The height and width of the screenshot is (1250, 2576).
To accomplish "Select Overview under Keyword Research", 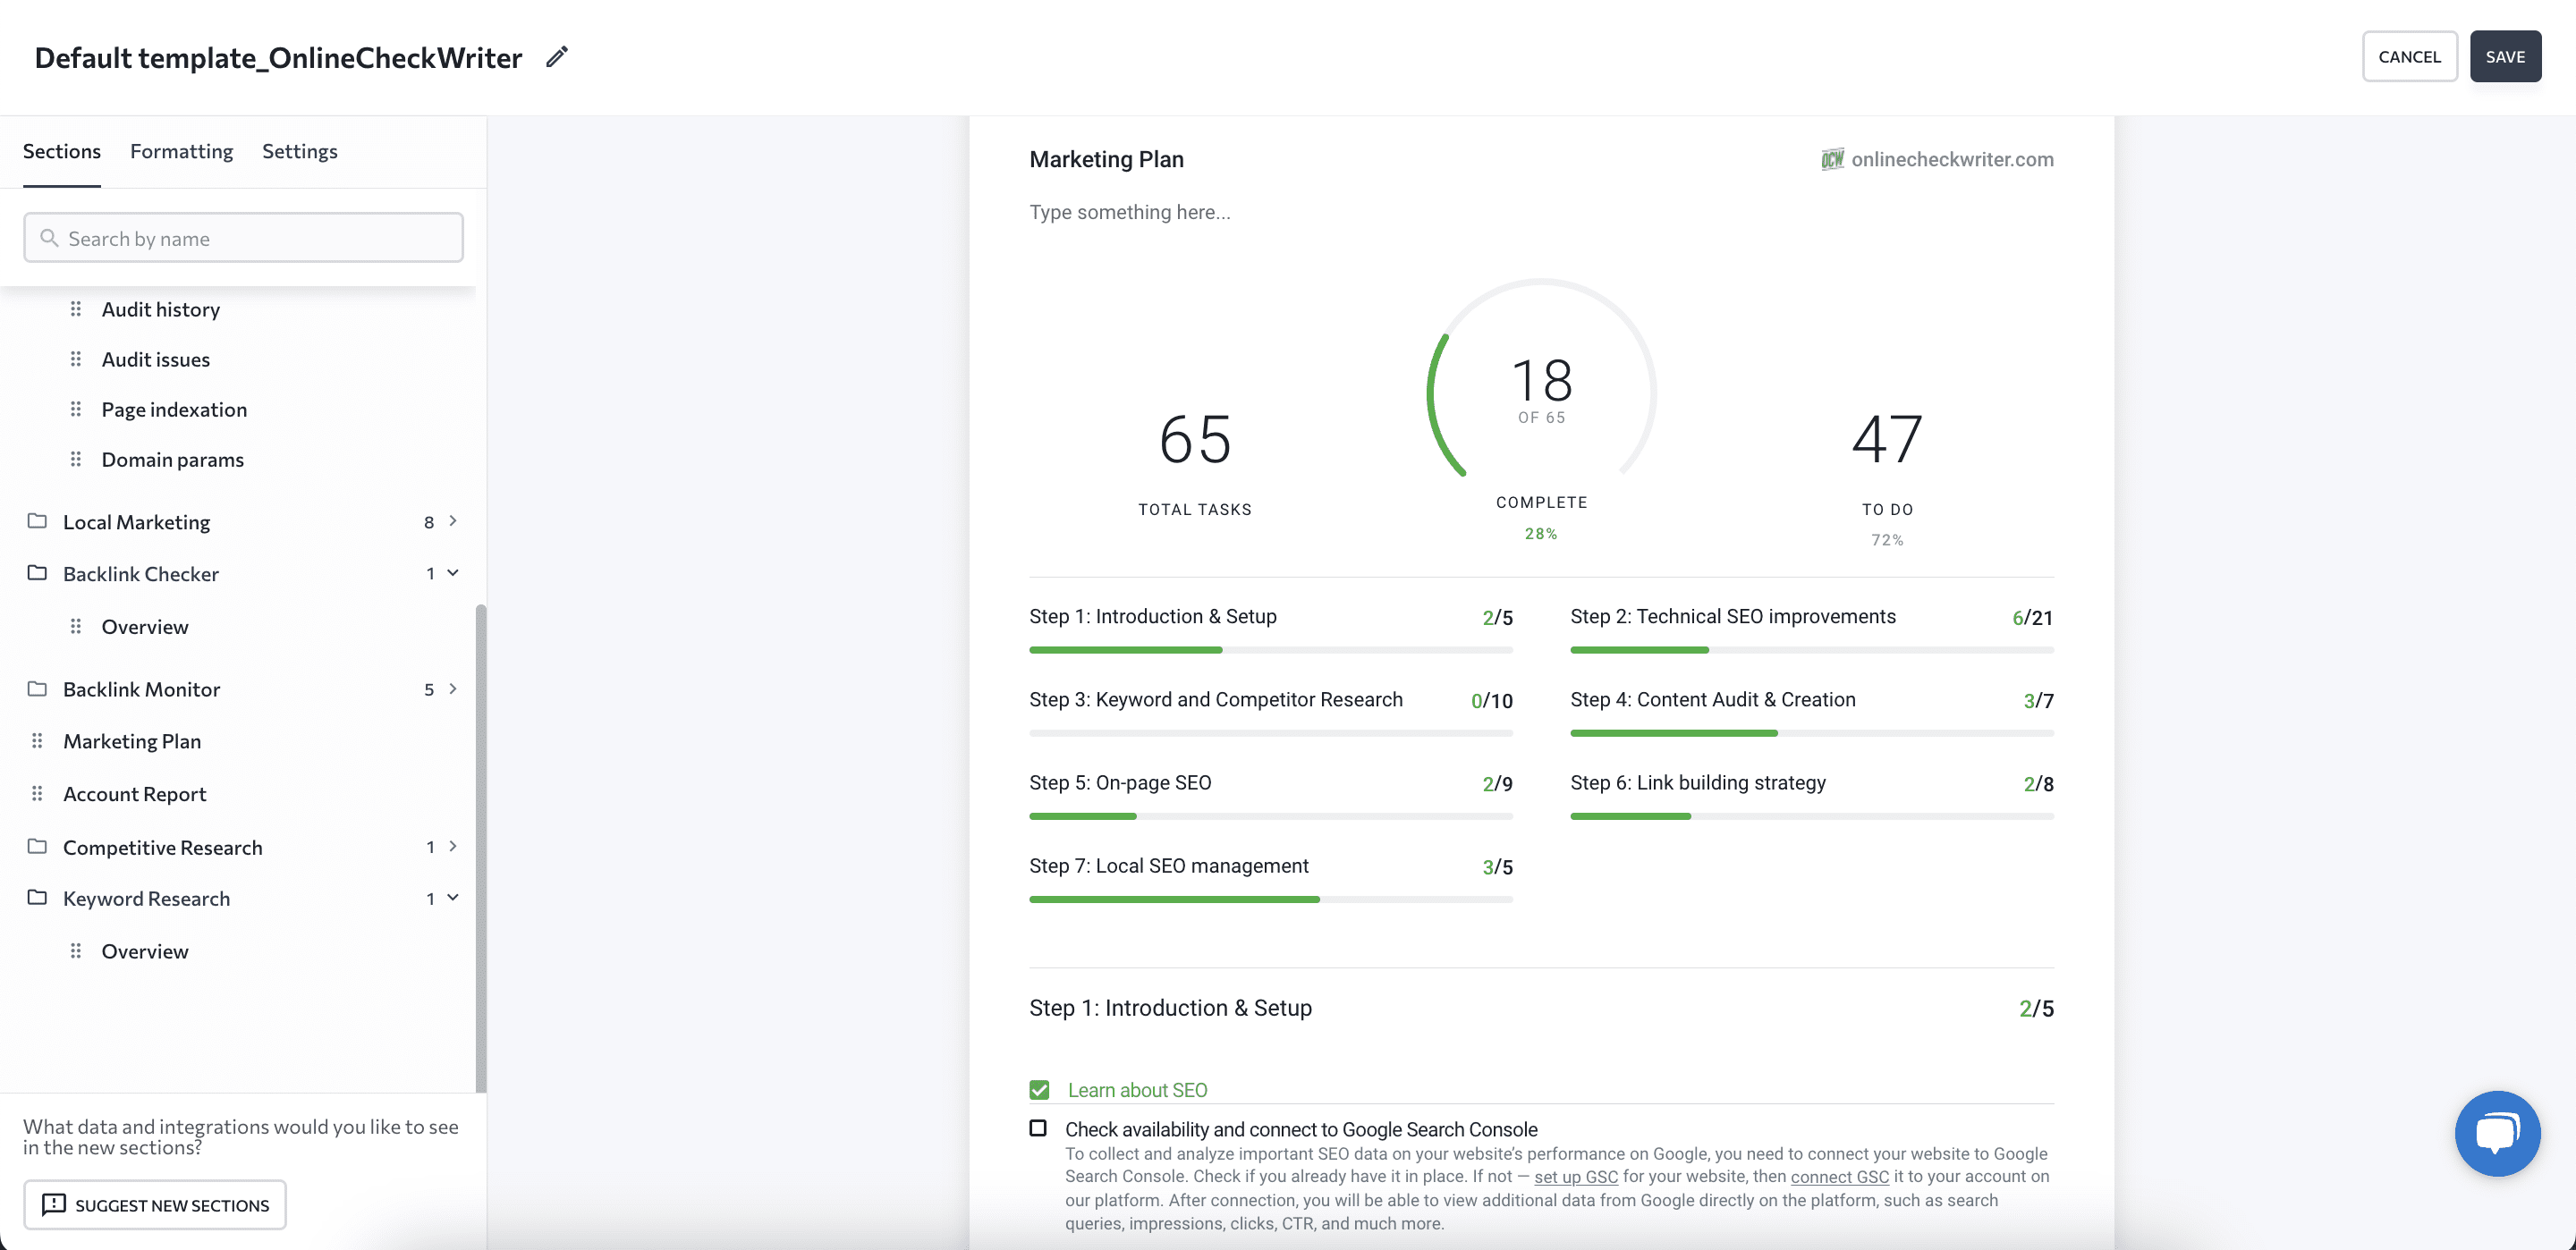I will coord(144,951).
